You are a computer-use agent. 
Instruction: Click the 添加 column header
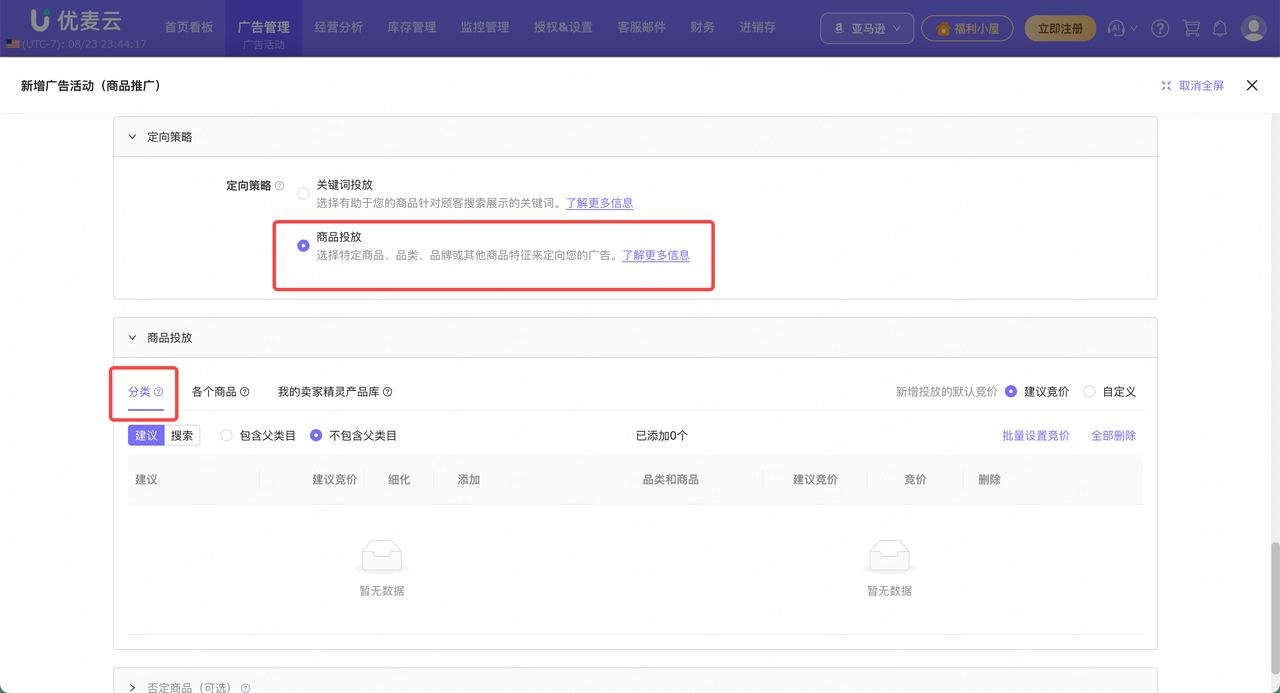(469, 480)
